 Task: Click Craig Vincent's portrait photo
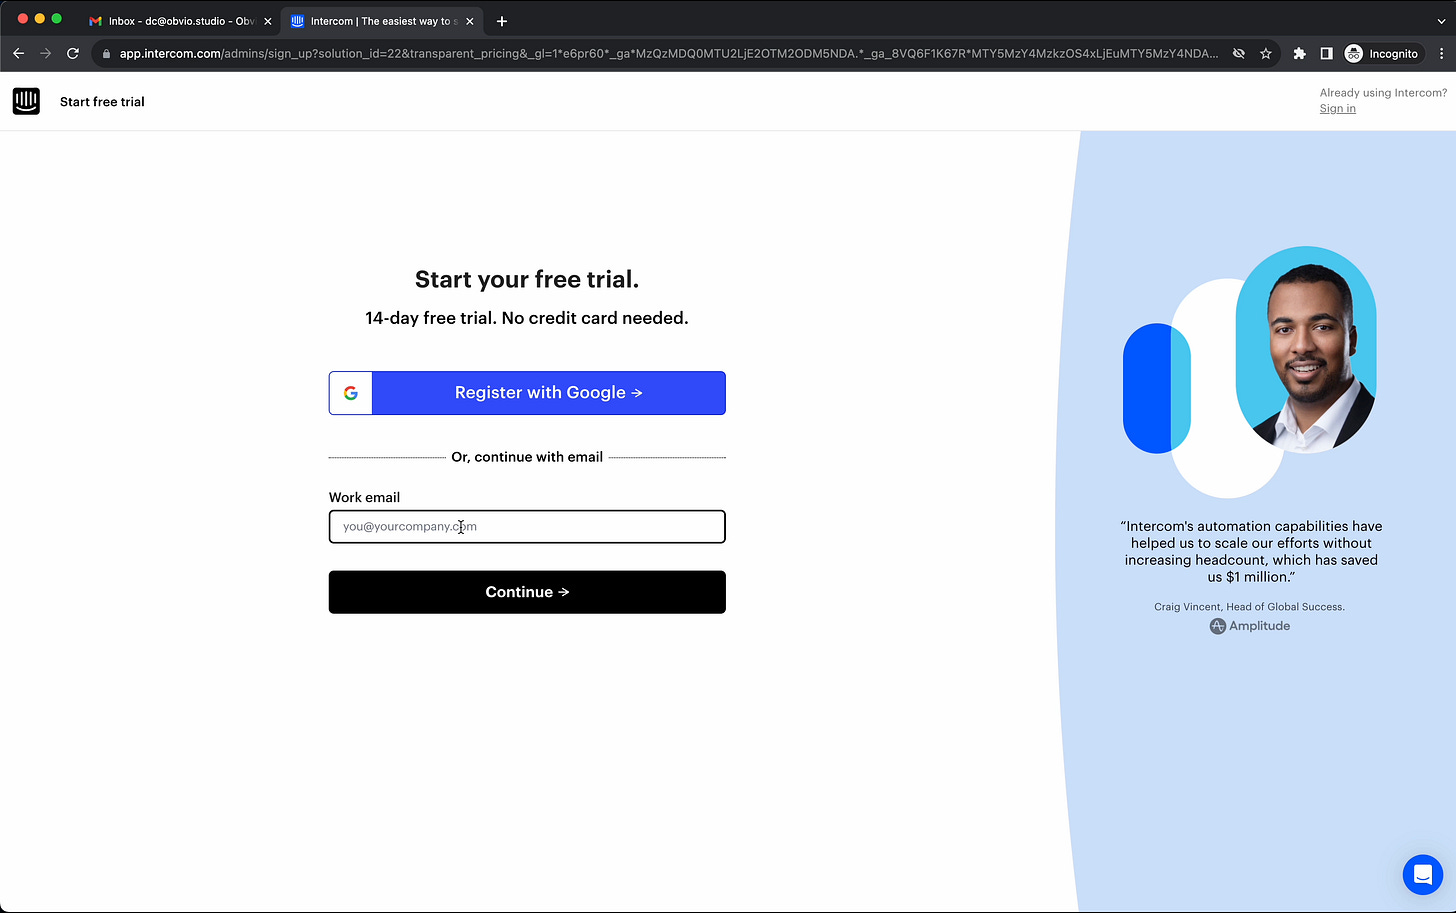1306,350
